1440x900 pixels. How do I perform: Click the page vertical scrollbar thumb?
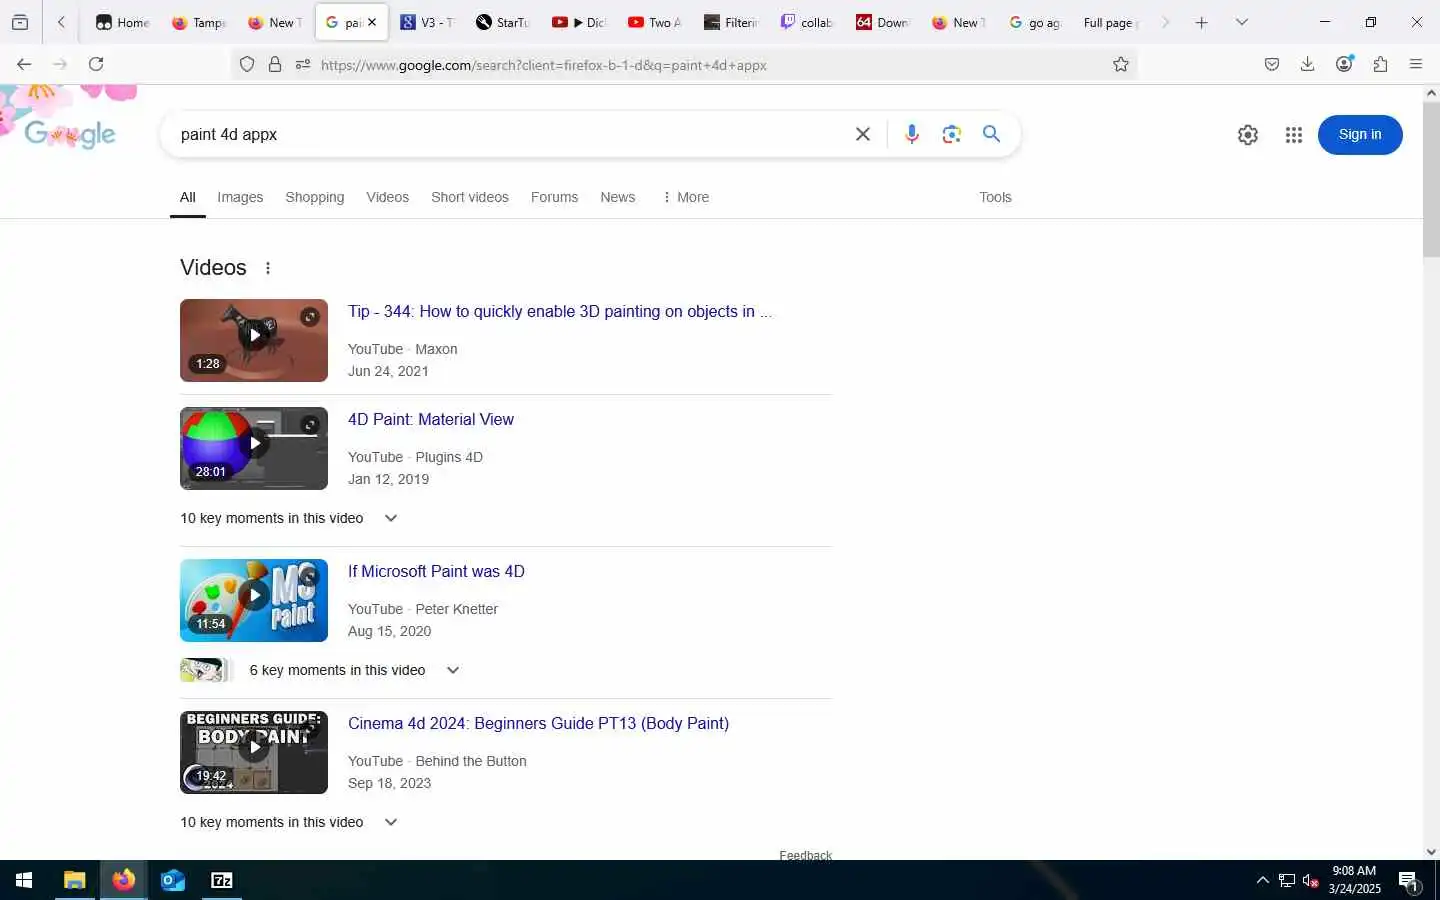(x=1431, y=178)
